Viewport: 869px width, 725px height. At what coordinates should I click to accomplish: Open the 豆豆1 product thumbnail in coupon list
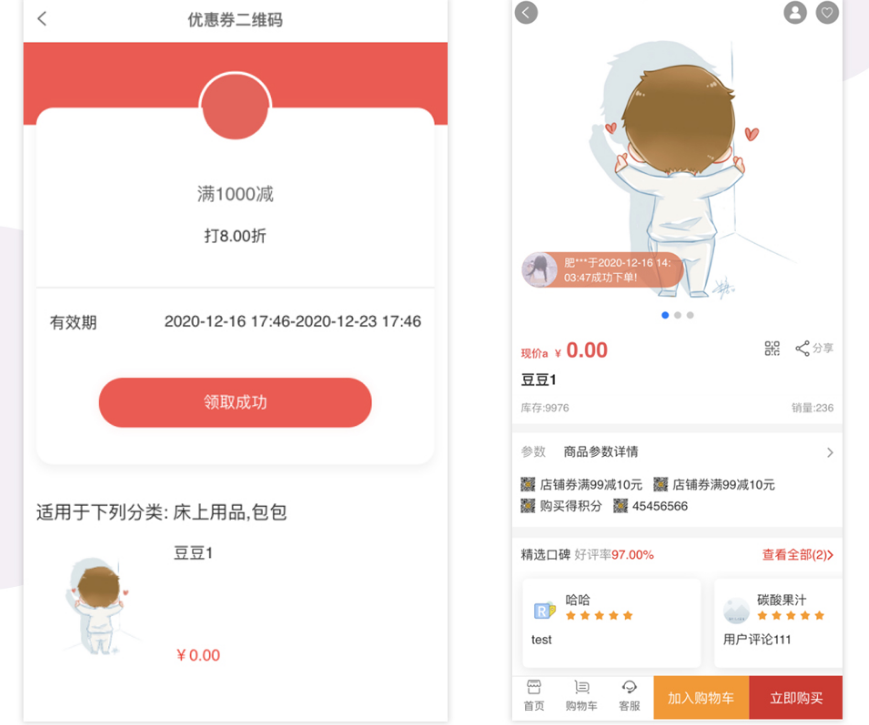(x=99, y=605)
